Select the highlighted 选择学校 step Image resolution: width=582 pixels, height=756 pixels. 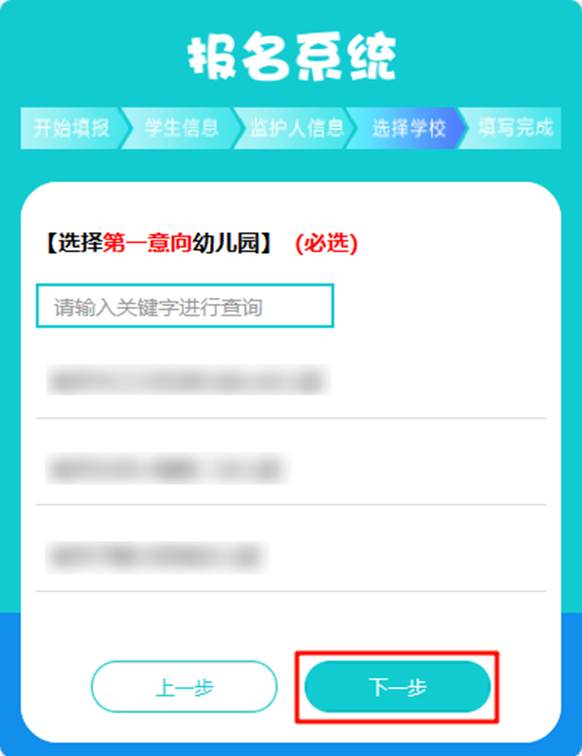pyautogui.click(x=408, y=128)
